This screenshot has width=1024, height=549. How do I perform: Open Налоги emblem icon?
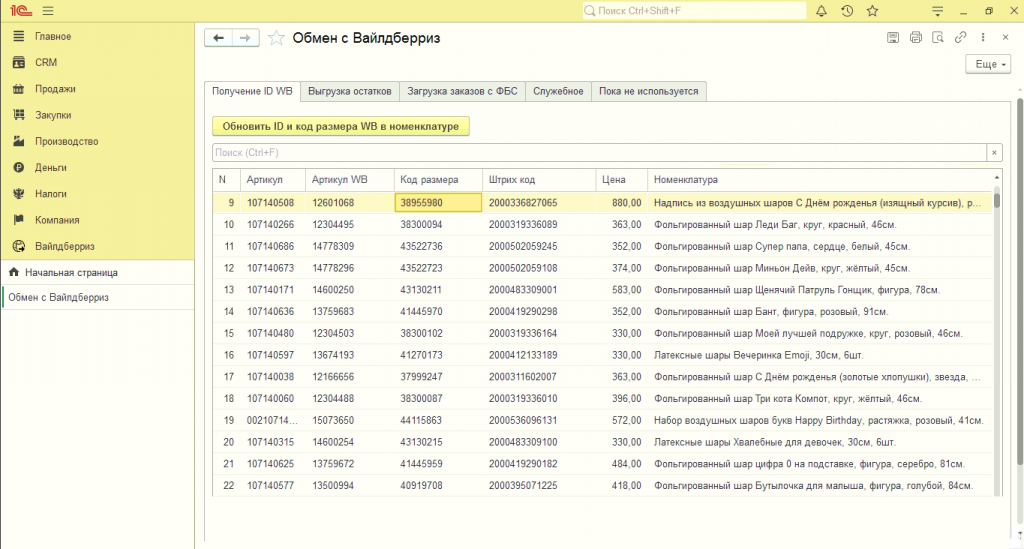click(x=18, y=194)
